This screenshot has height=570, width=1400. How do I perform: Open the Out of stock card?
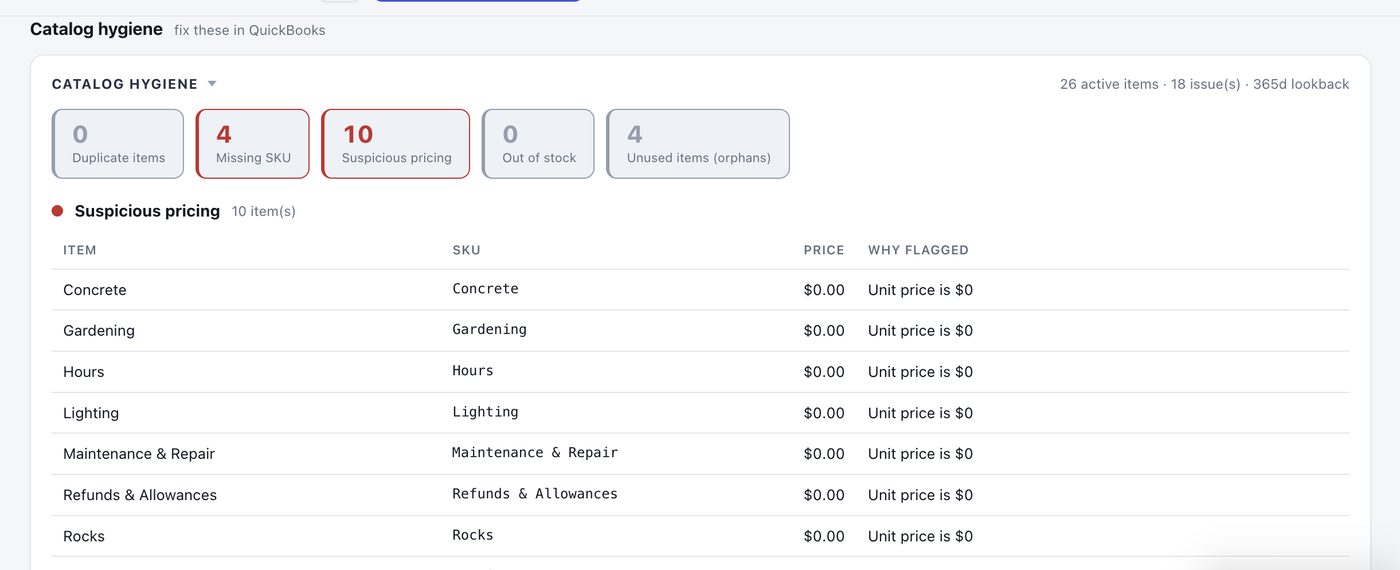(538, 144)
